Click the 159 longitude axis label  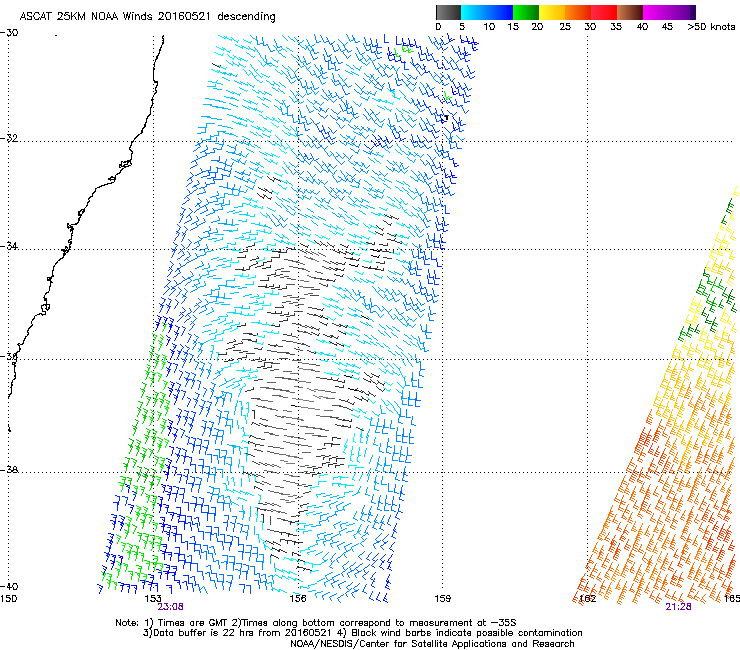[442, 599]
